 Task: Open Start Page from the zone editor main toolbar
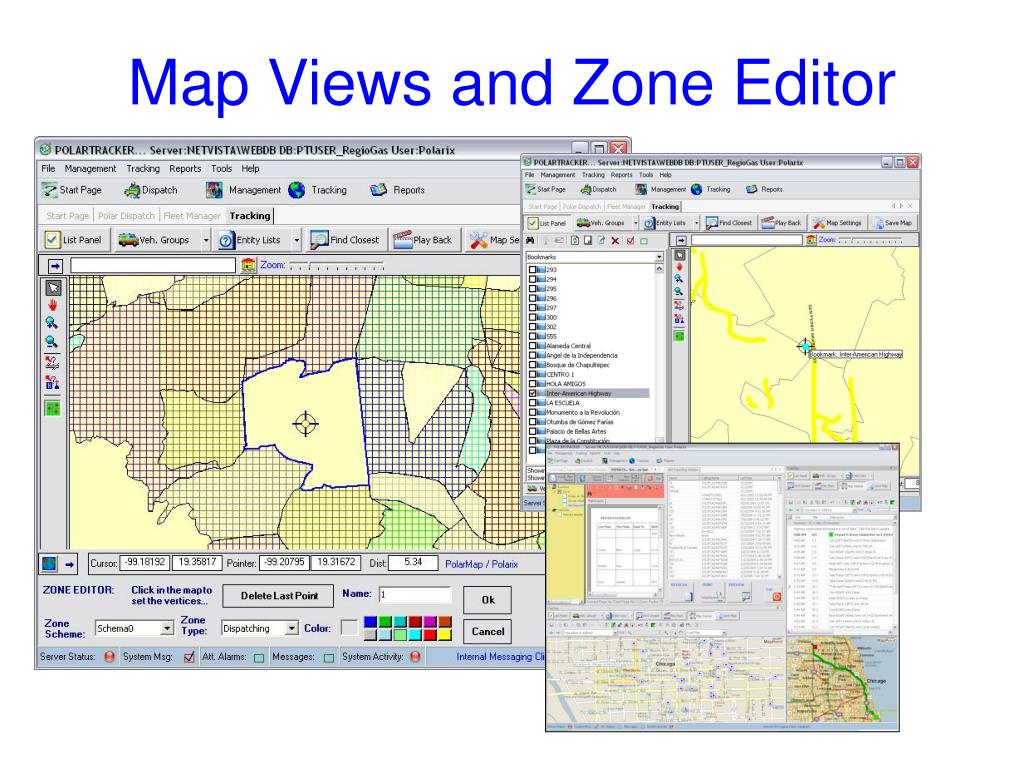[x=72, y=190]
